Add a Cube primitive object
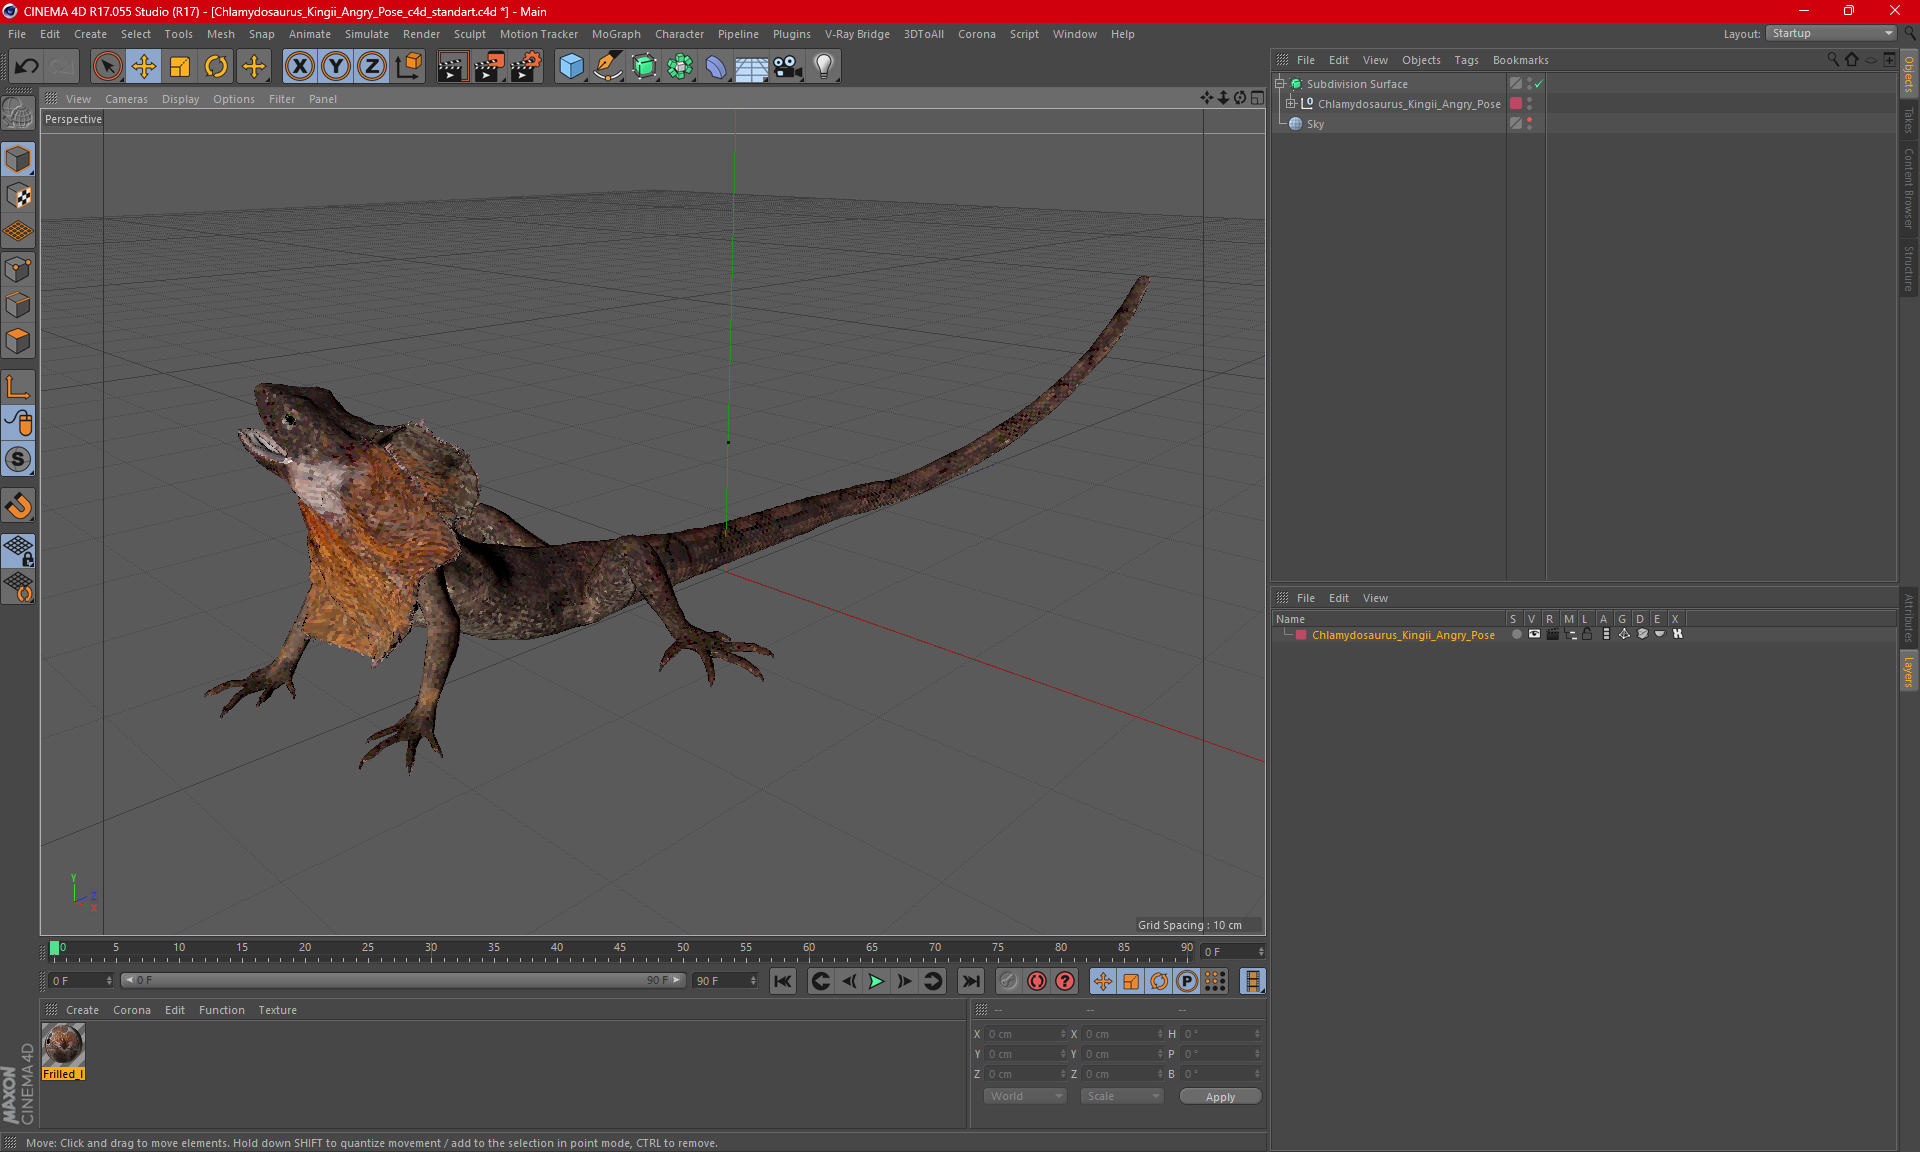This screenshot has width=1920, height=1152. coord(571,67)
